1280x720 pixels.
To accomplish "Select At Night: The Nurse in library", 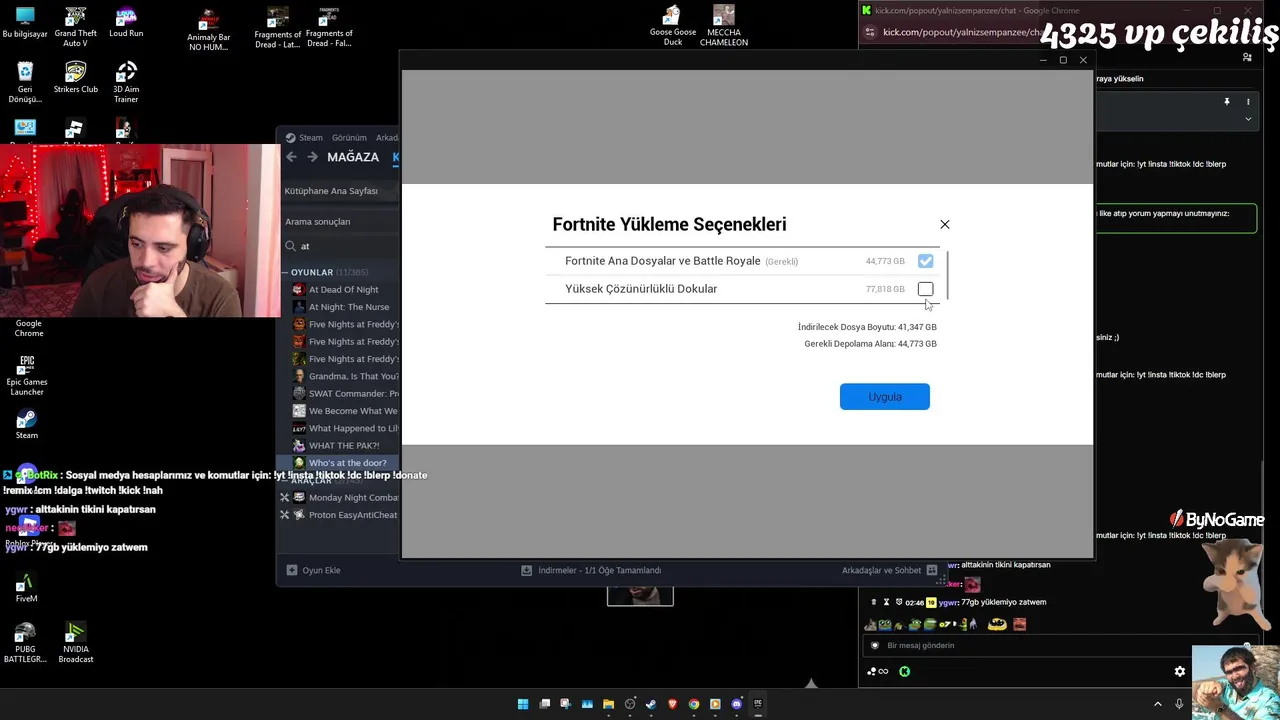I will point(348,307).
